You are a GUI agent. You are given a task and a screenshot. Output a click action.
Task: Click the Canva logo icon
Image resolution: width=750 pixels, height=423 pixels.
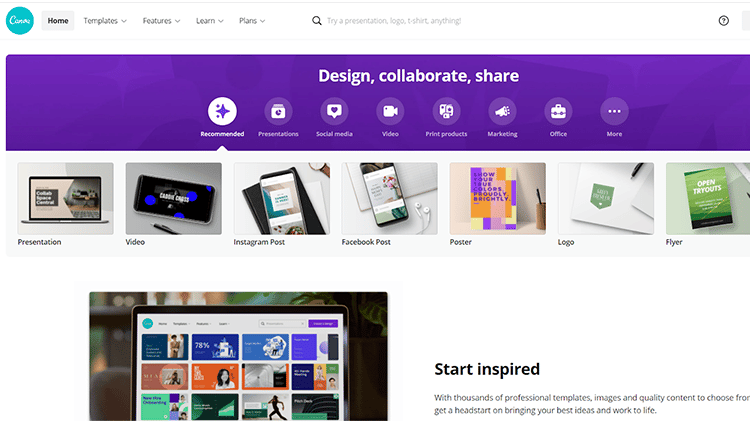[x=20, y=21]
